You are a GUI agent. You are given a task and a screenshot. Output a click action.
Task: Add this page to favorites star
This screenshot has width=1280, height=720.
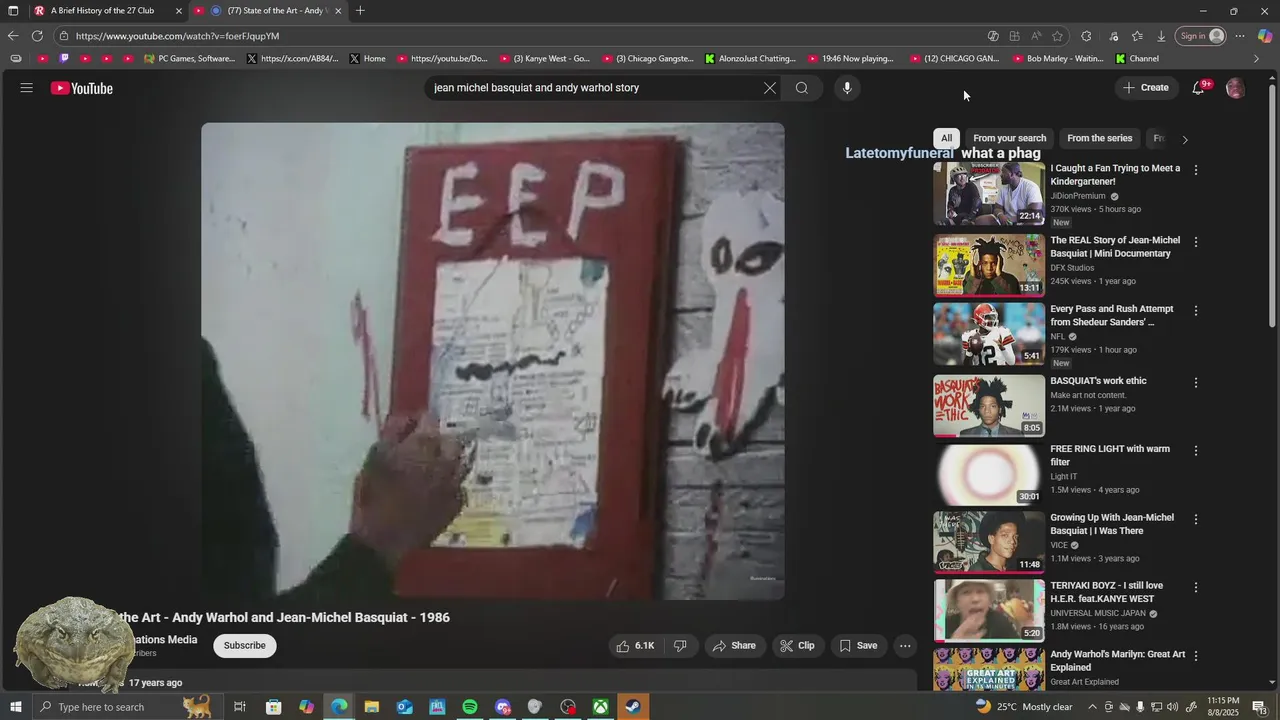click(1057, 36)
